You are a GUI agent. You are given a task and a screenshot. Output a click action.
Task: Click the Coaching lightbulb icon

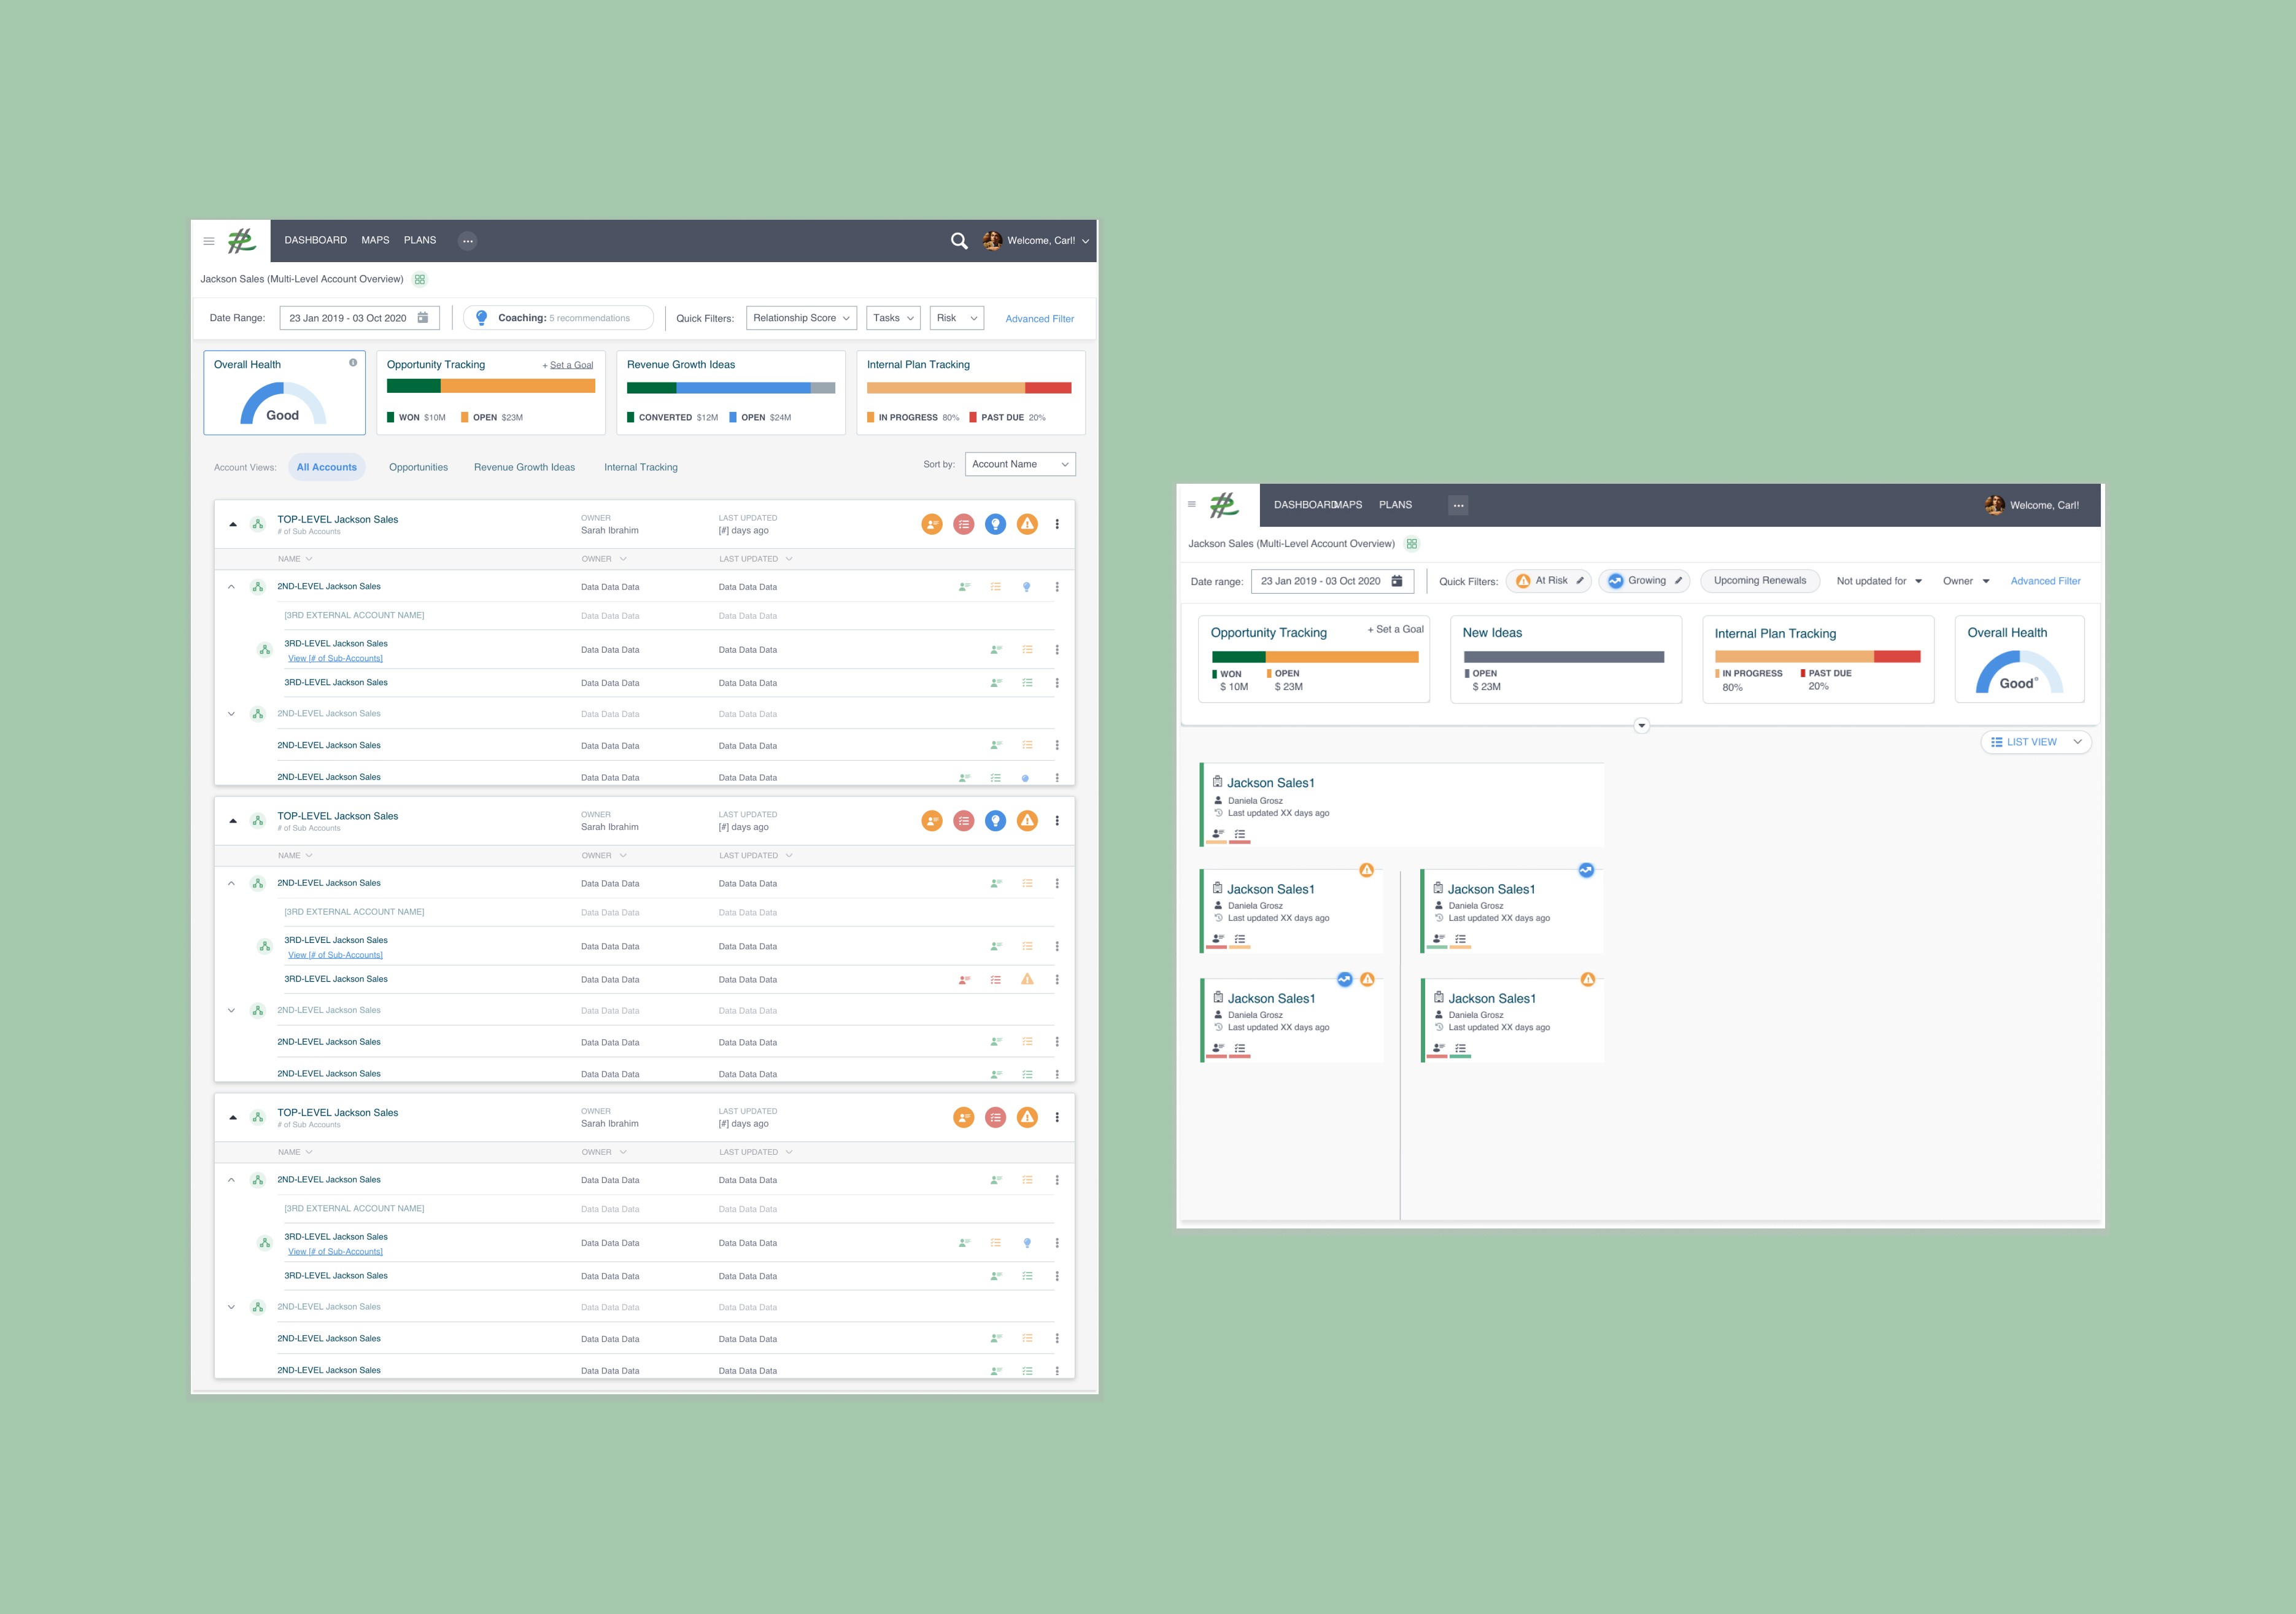coord(481,318)
